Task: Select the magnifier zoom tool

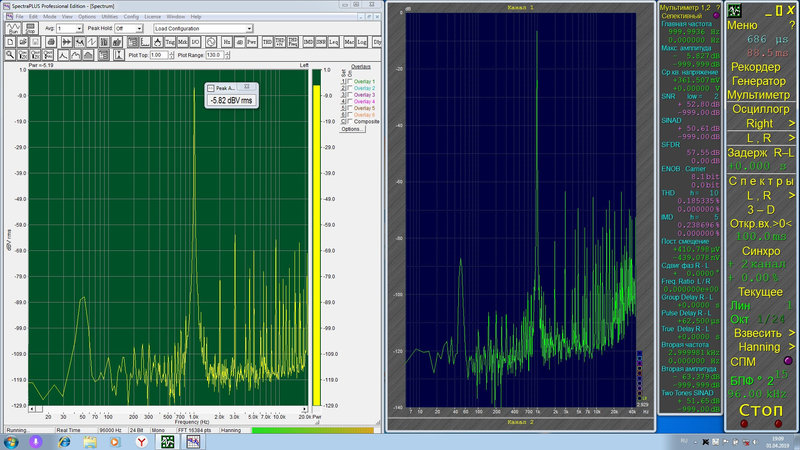Action: tap(10, 55)
